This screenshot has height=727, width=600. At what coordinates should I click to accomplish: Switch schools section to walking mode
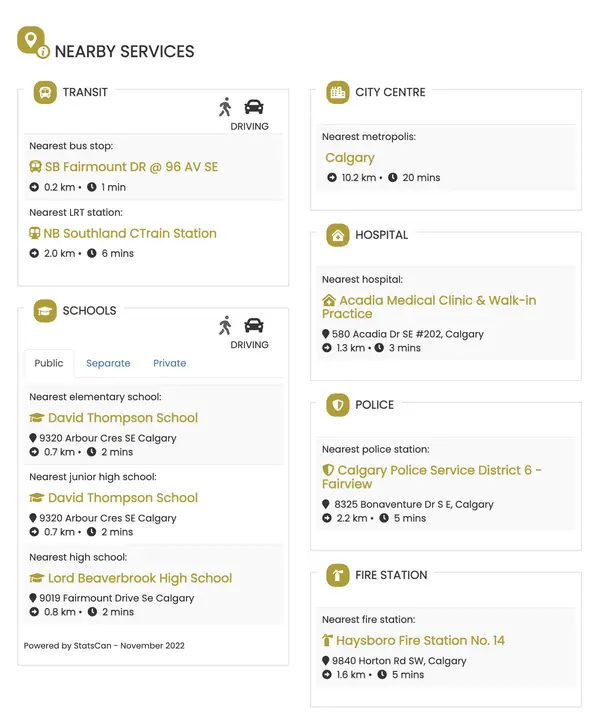pyautogui.click(x=225, y=325)
